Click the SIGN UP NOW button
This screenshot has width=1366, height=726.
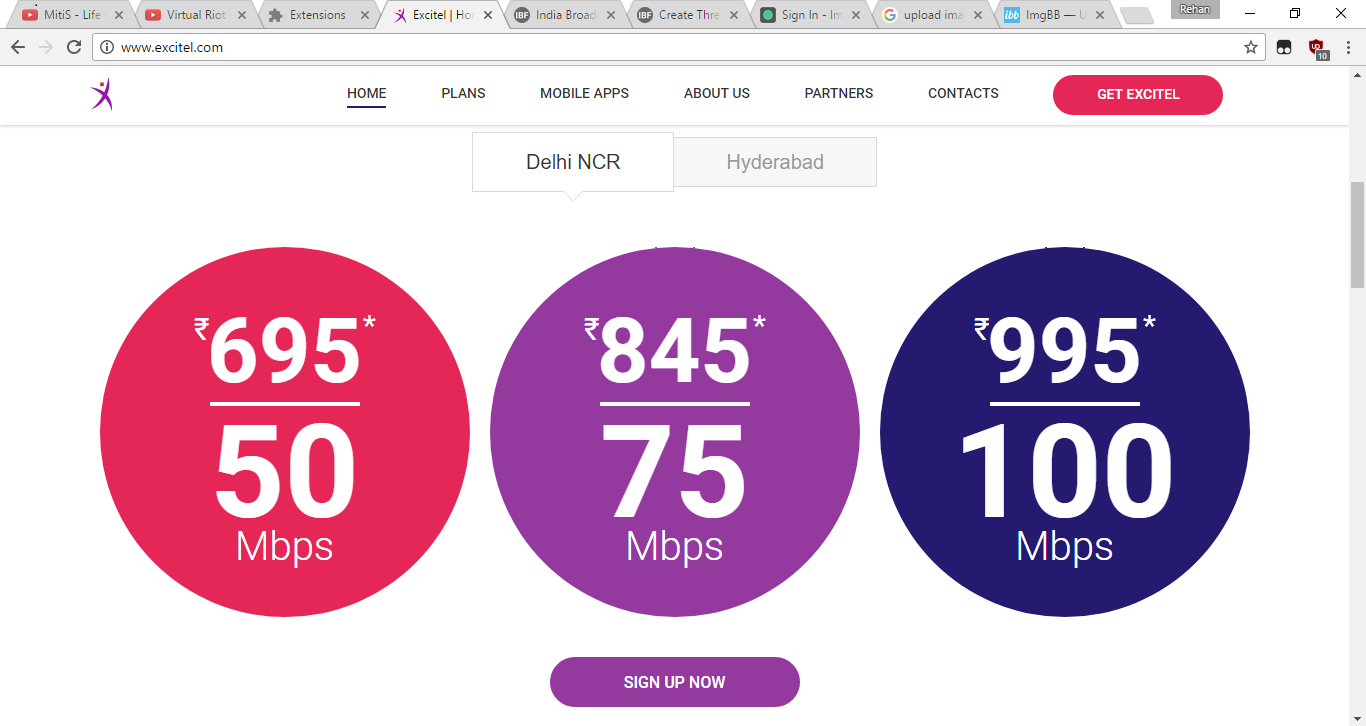pyautogui.click(x=675, y=682)
